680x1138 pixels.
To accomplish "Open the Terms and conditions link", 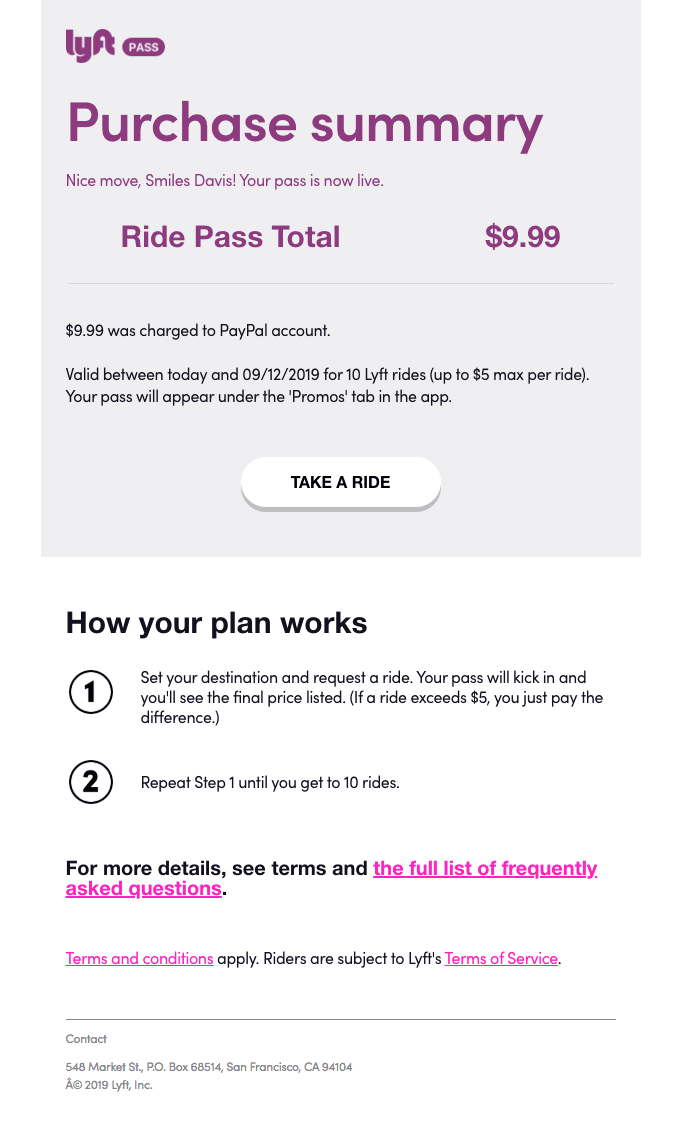I will coord(139,958).
